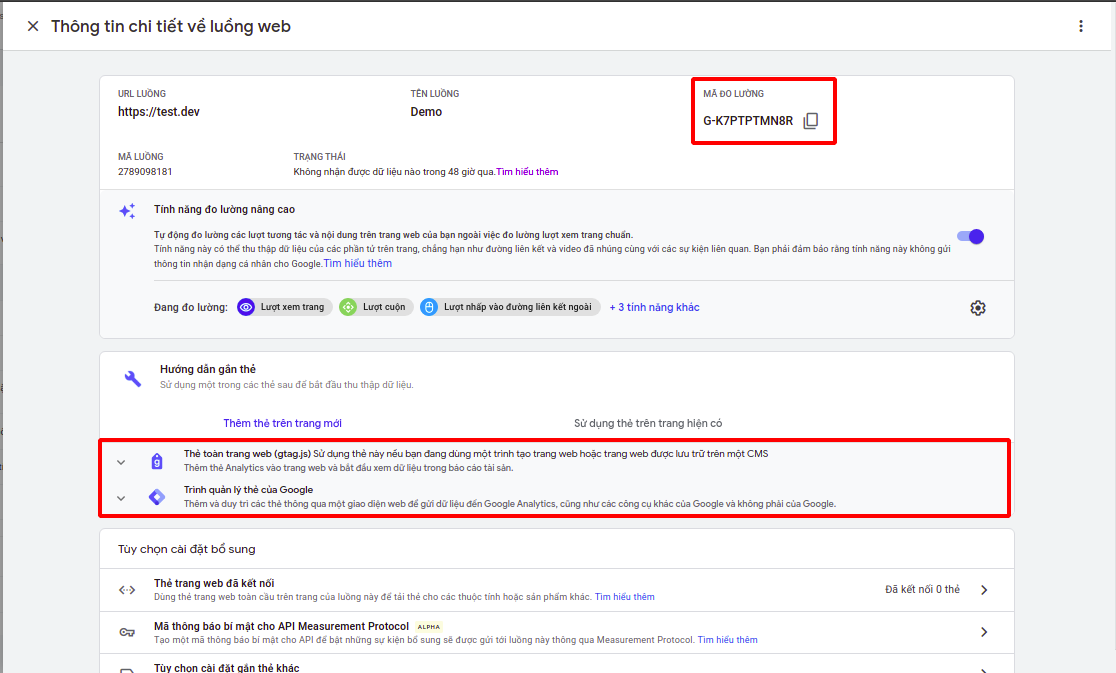Click the Tính năng đo lường nâng cao heading
This screenshot has width=1116, height=673.
[x=224, y=209]
